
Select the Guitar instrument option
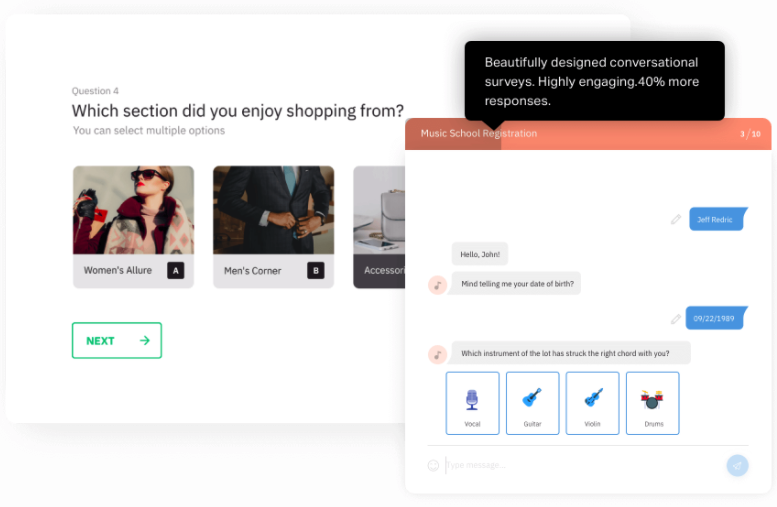532,402
